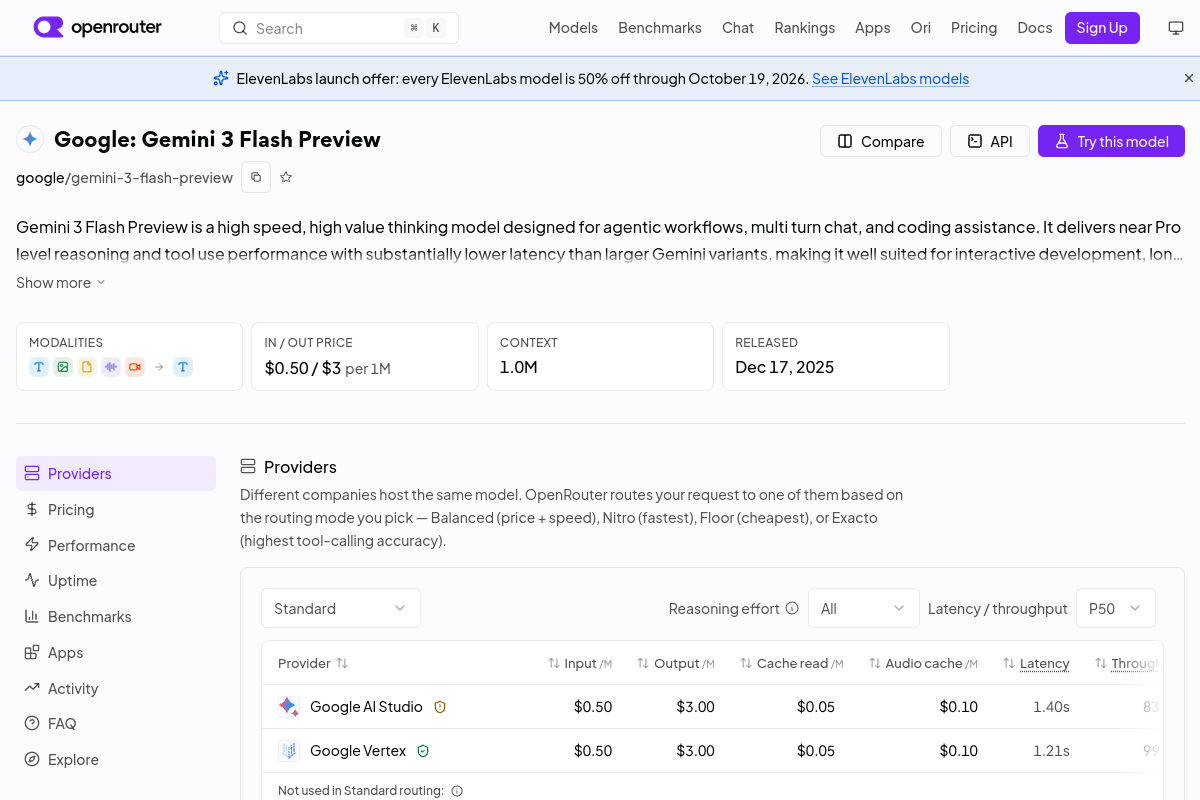Select Pricing in the sidebar

(x=116, y=509)
